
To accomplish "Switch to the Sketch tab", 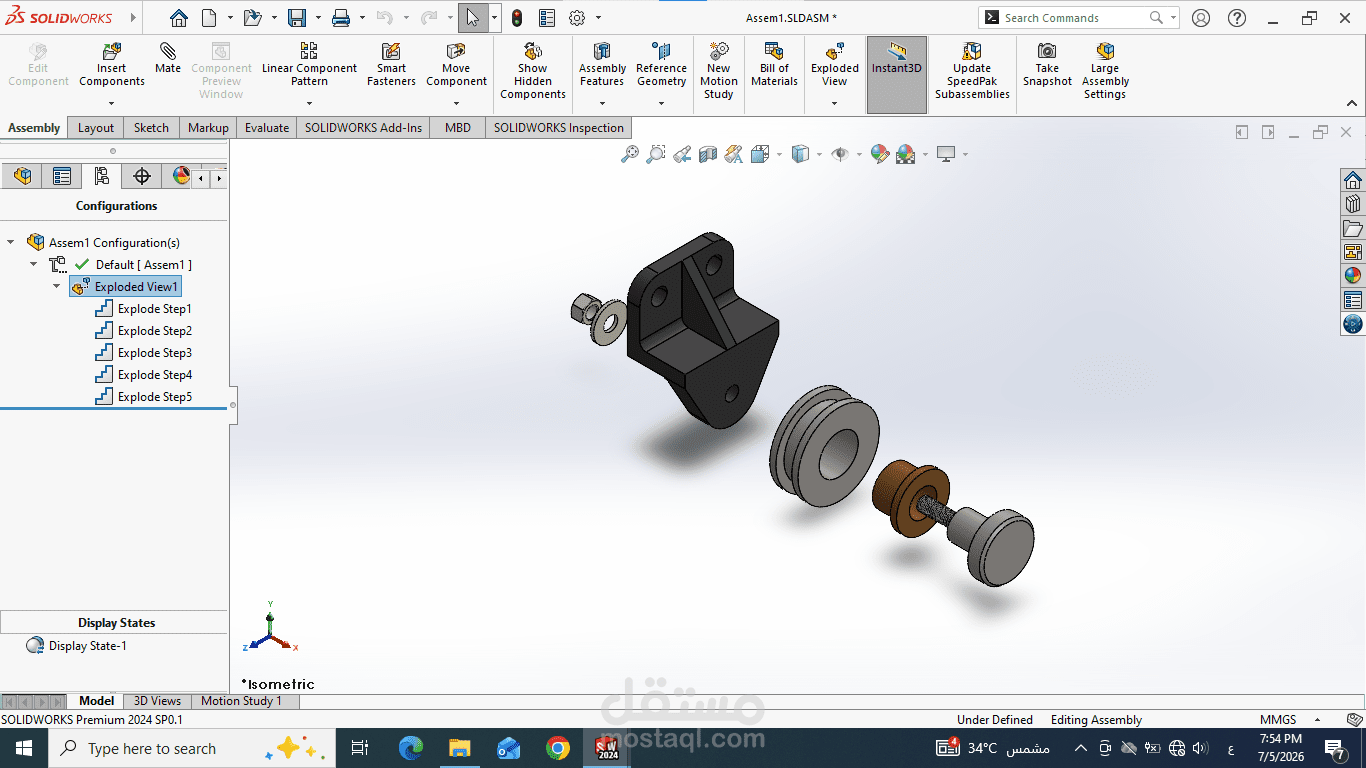I will tap(152, 128).
